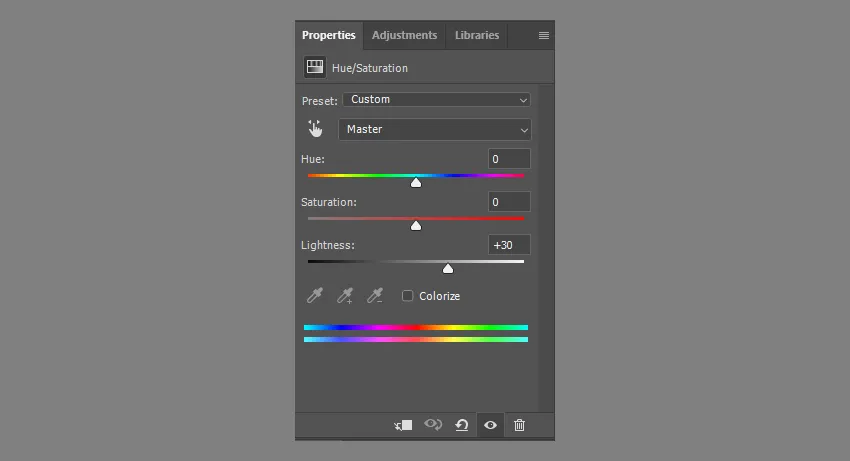Delete this adjustment layer via trash icon
Screen dimensions: 850x461
[x=519, y=425]
